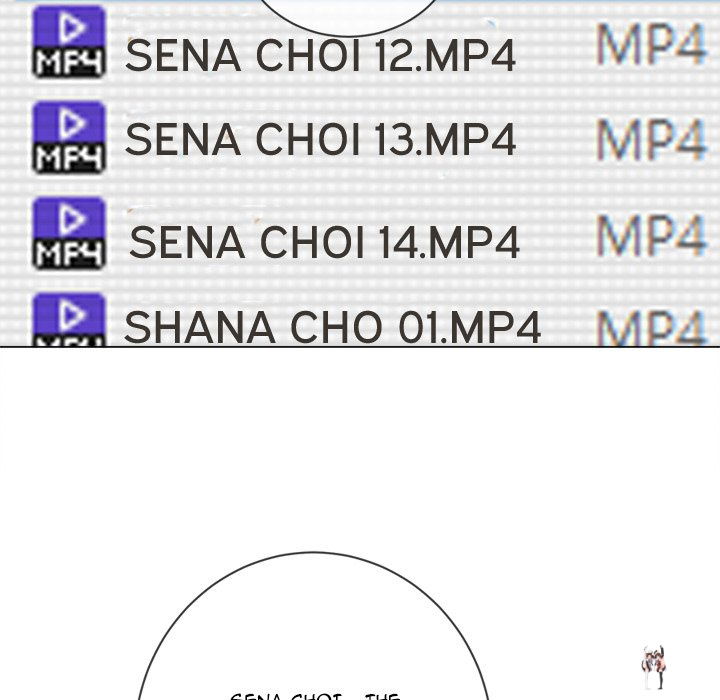Image resolution: width=720 pixels, height=700 pixels.
Task: Click the MP4 type label for SHANA CHO 01
Action: pos(651,327)
